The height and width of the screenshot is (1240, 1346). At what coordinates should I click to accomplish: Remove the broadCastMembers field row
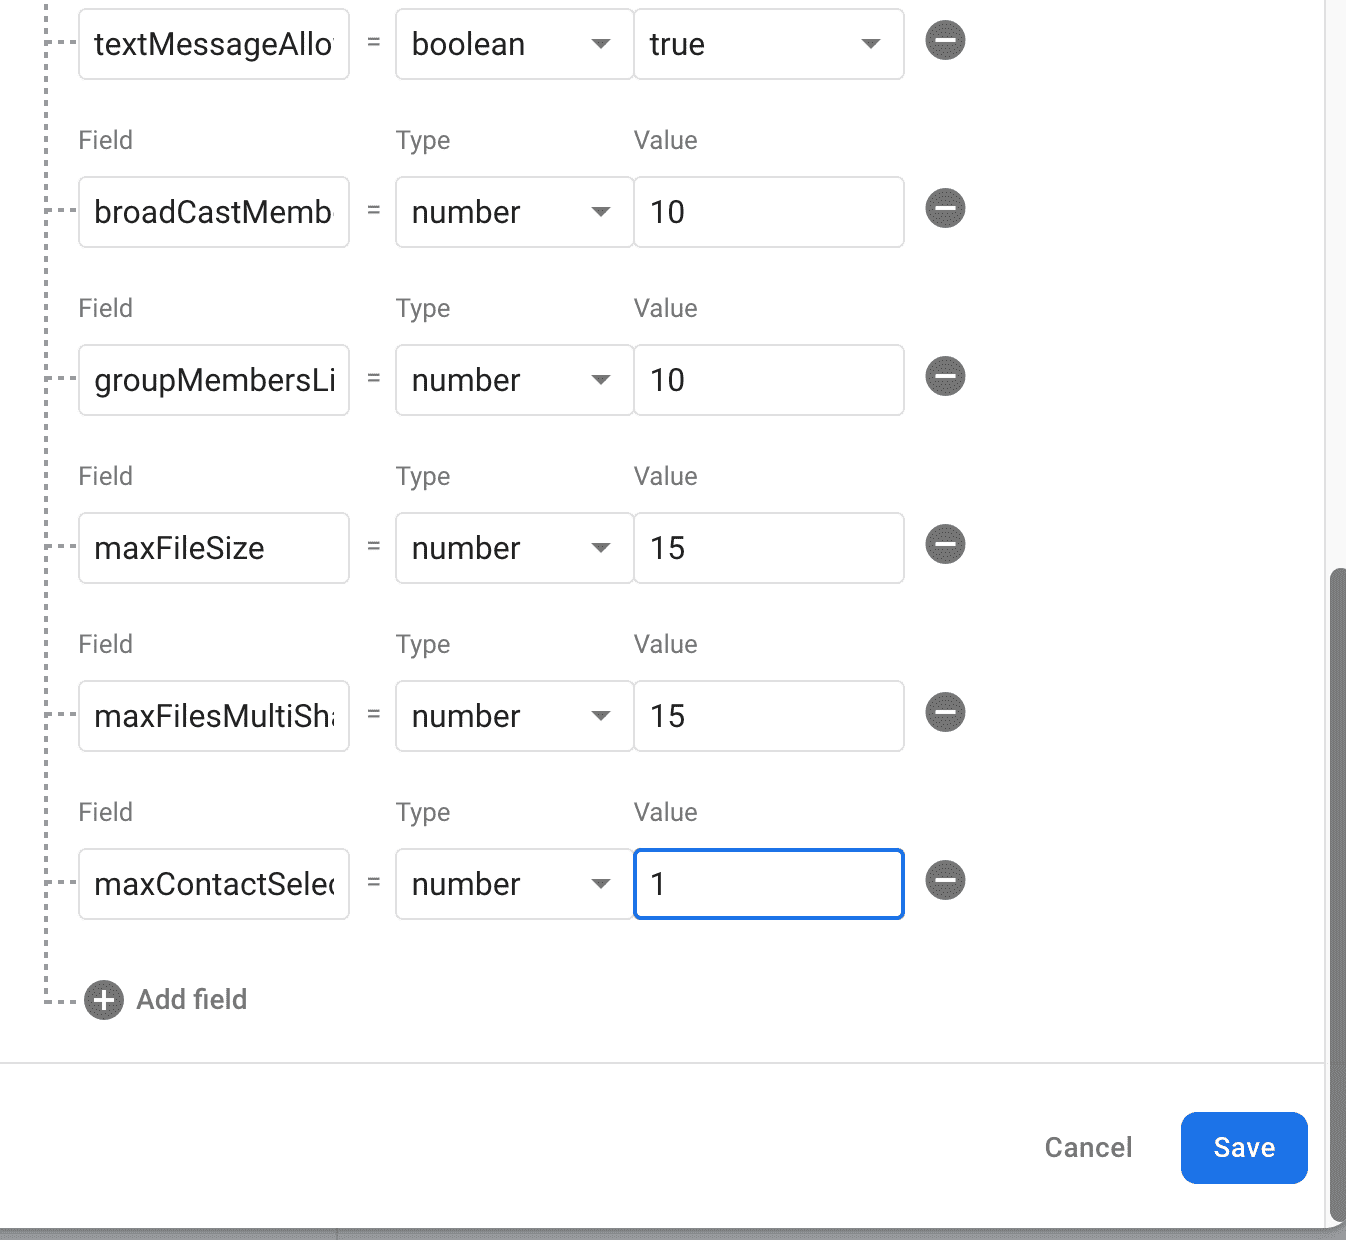pyautogui.click(x=944, y=209)
